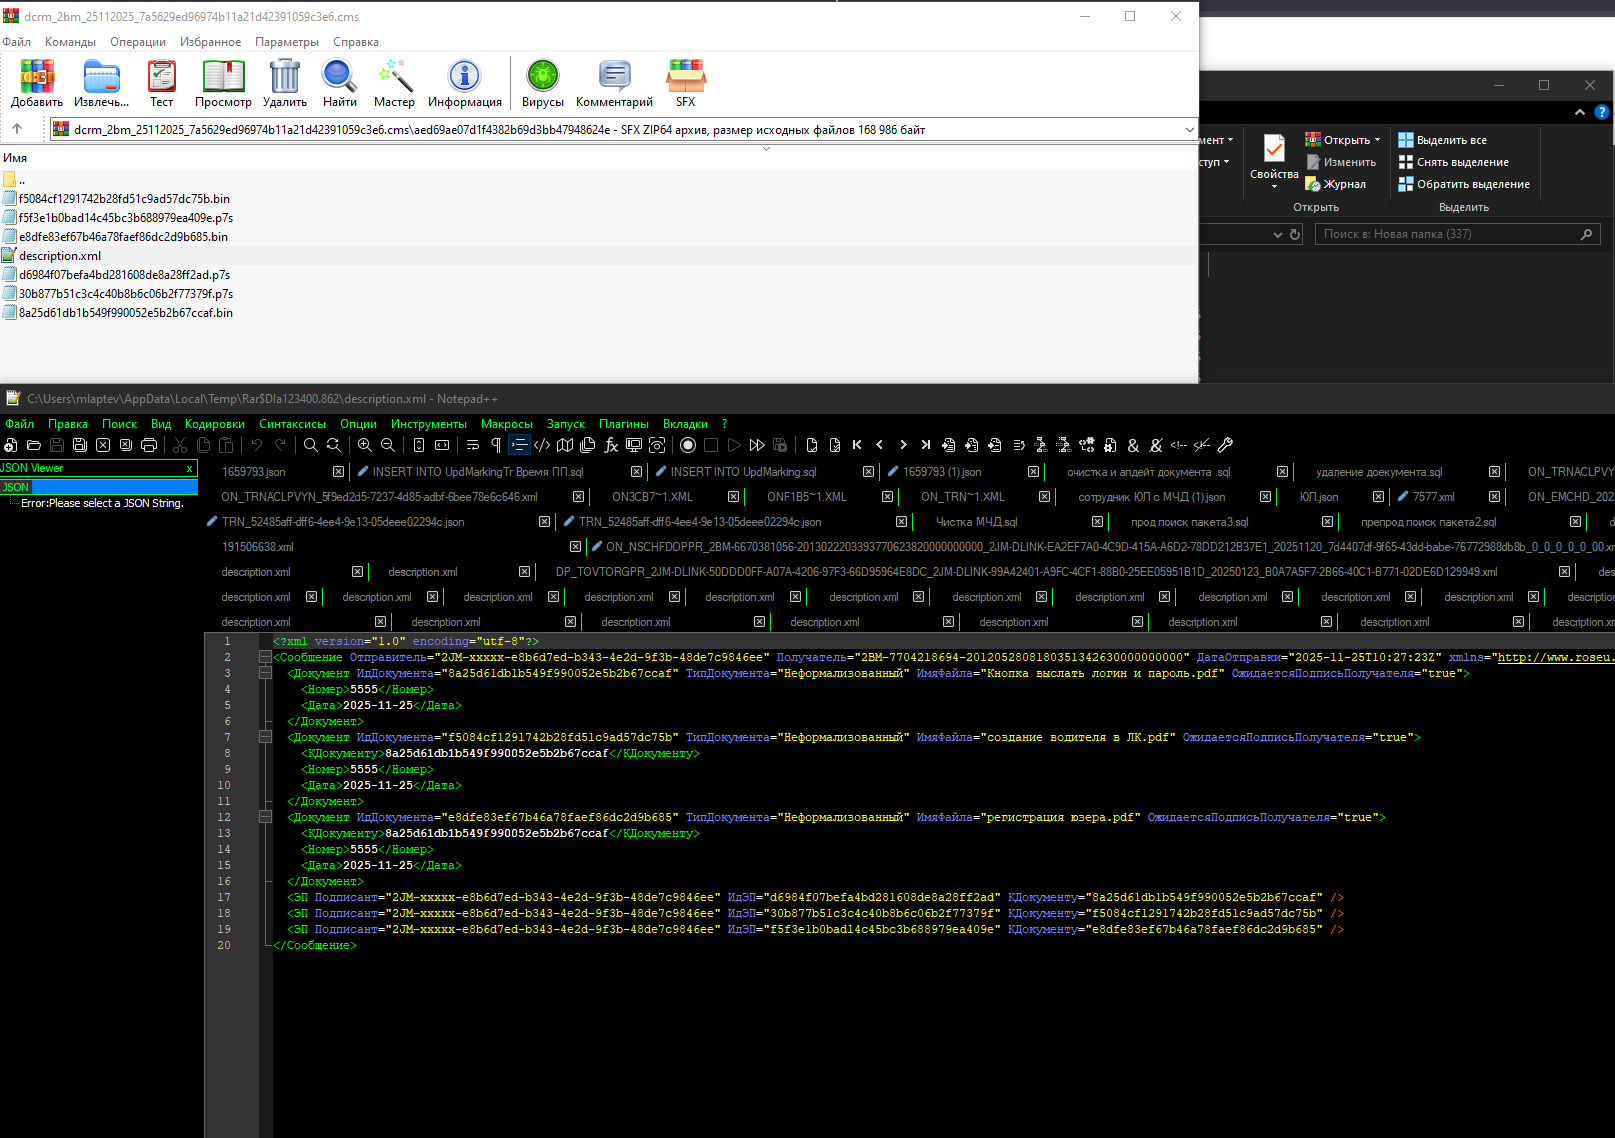Toggle synchronized horizontal scrolling in Notepad++
Screen dimensions: 1615x1138
click(442, 445)
